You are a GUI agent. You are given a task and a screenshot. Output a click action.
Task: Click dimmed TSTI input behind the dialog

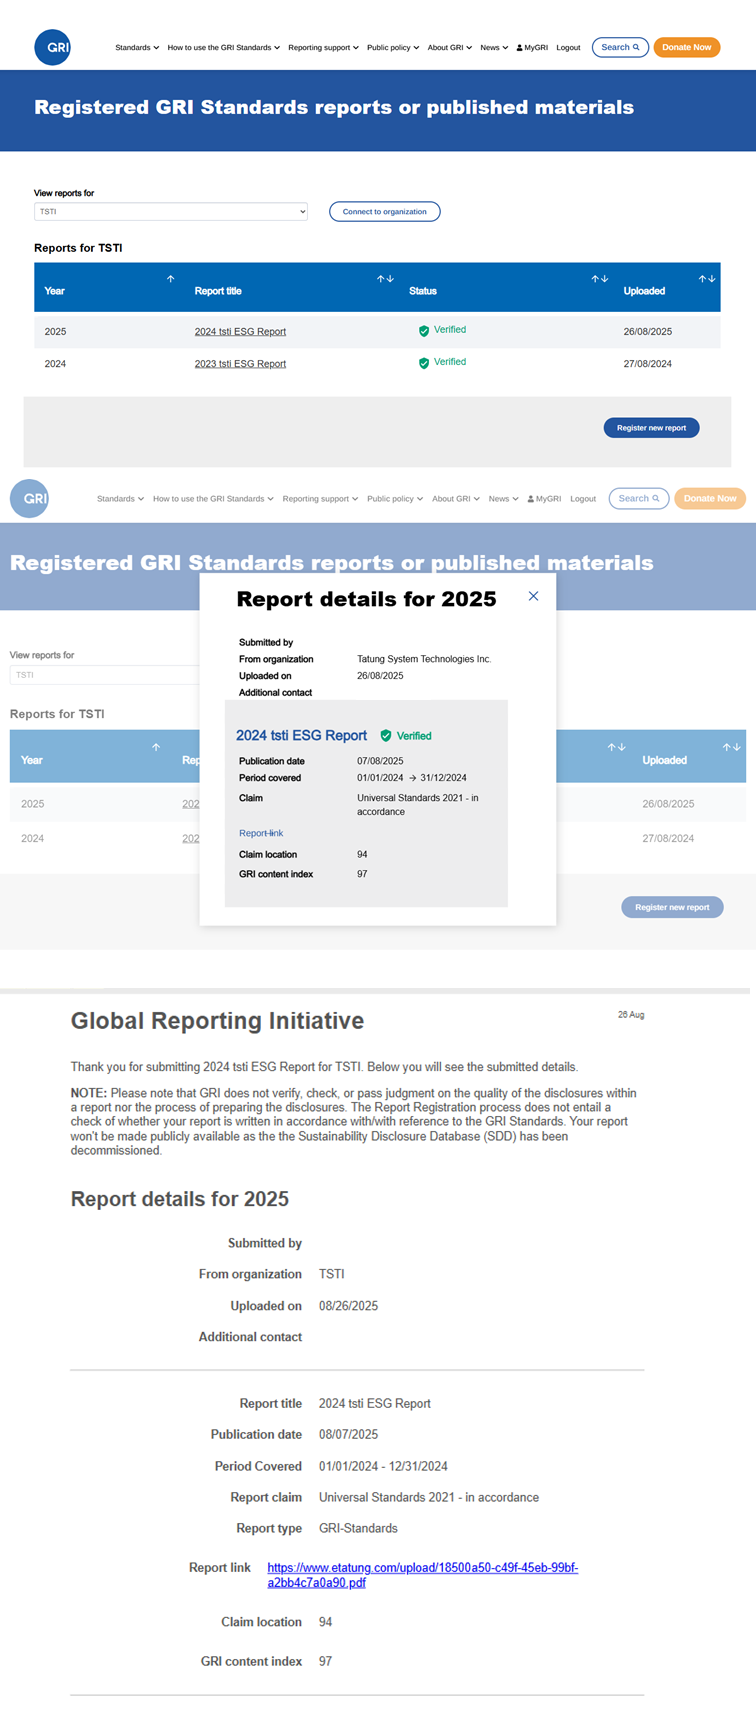pyautogui.click(x=105, y=675)
